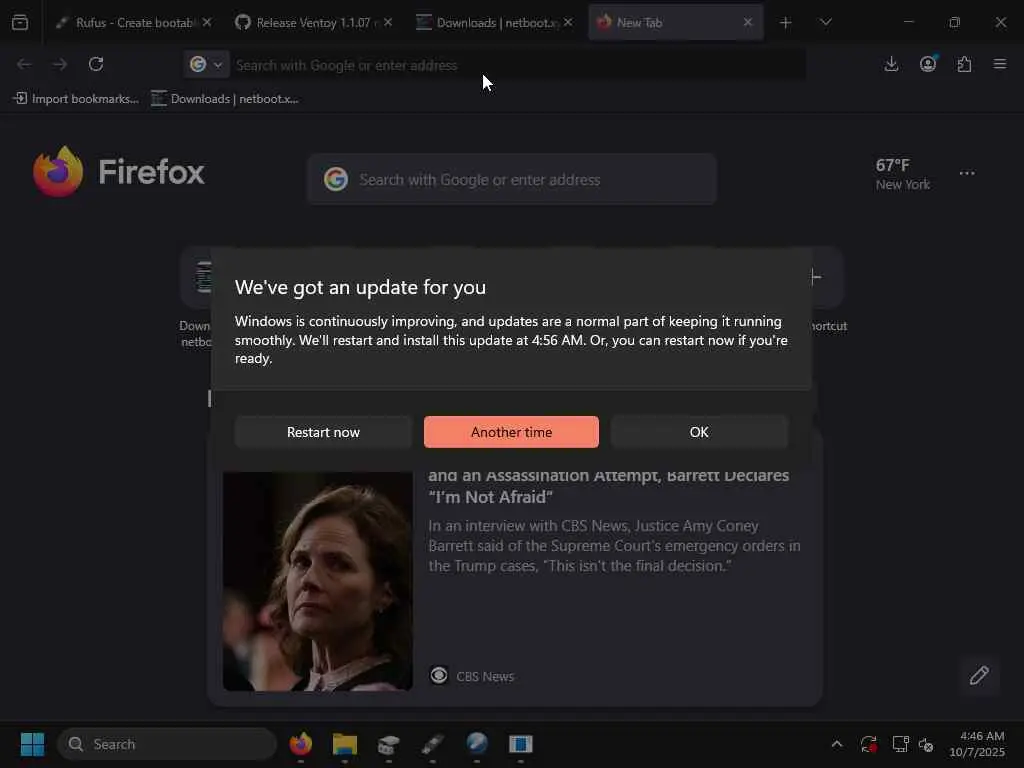Image resolution: width=1024 pixels, height=768 pixels.
Task: Open Firefox from the taskbar
Action: pos(300,744)
